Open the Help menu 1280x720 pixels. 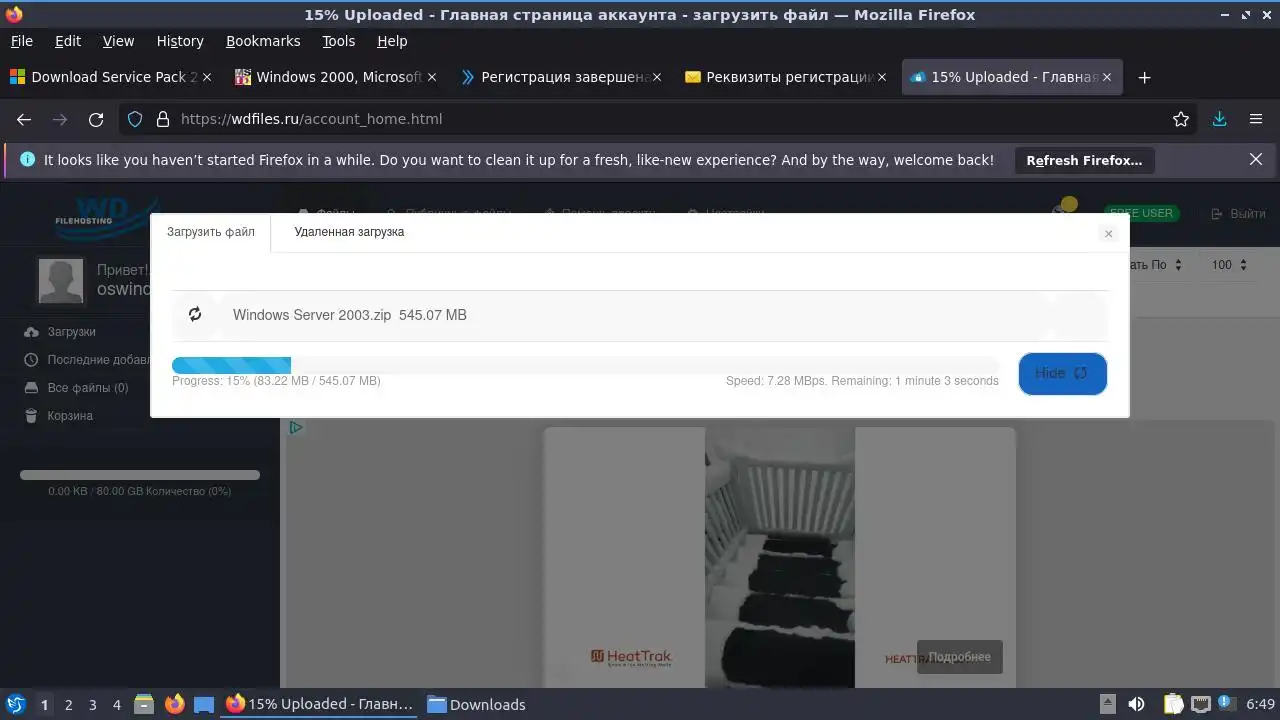pyautogui.click(x=392, y=41)
